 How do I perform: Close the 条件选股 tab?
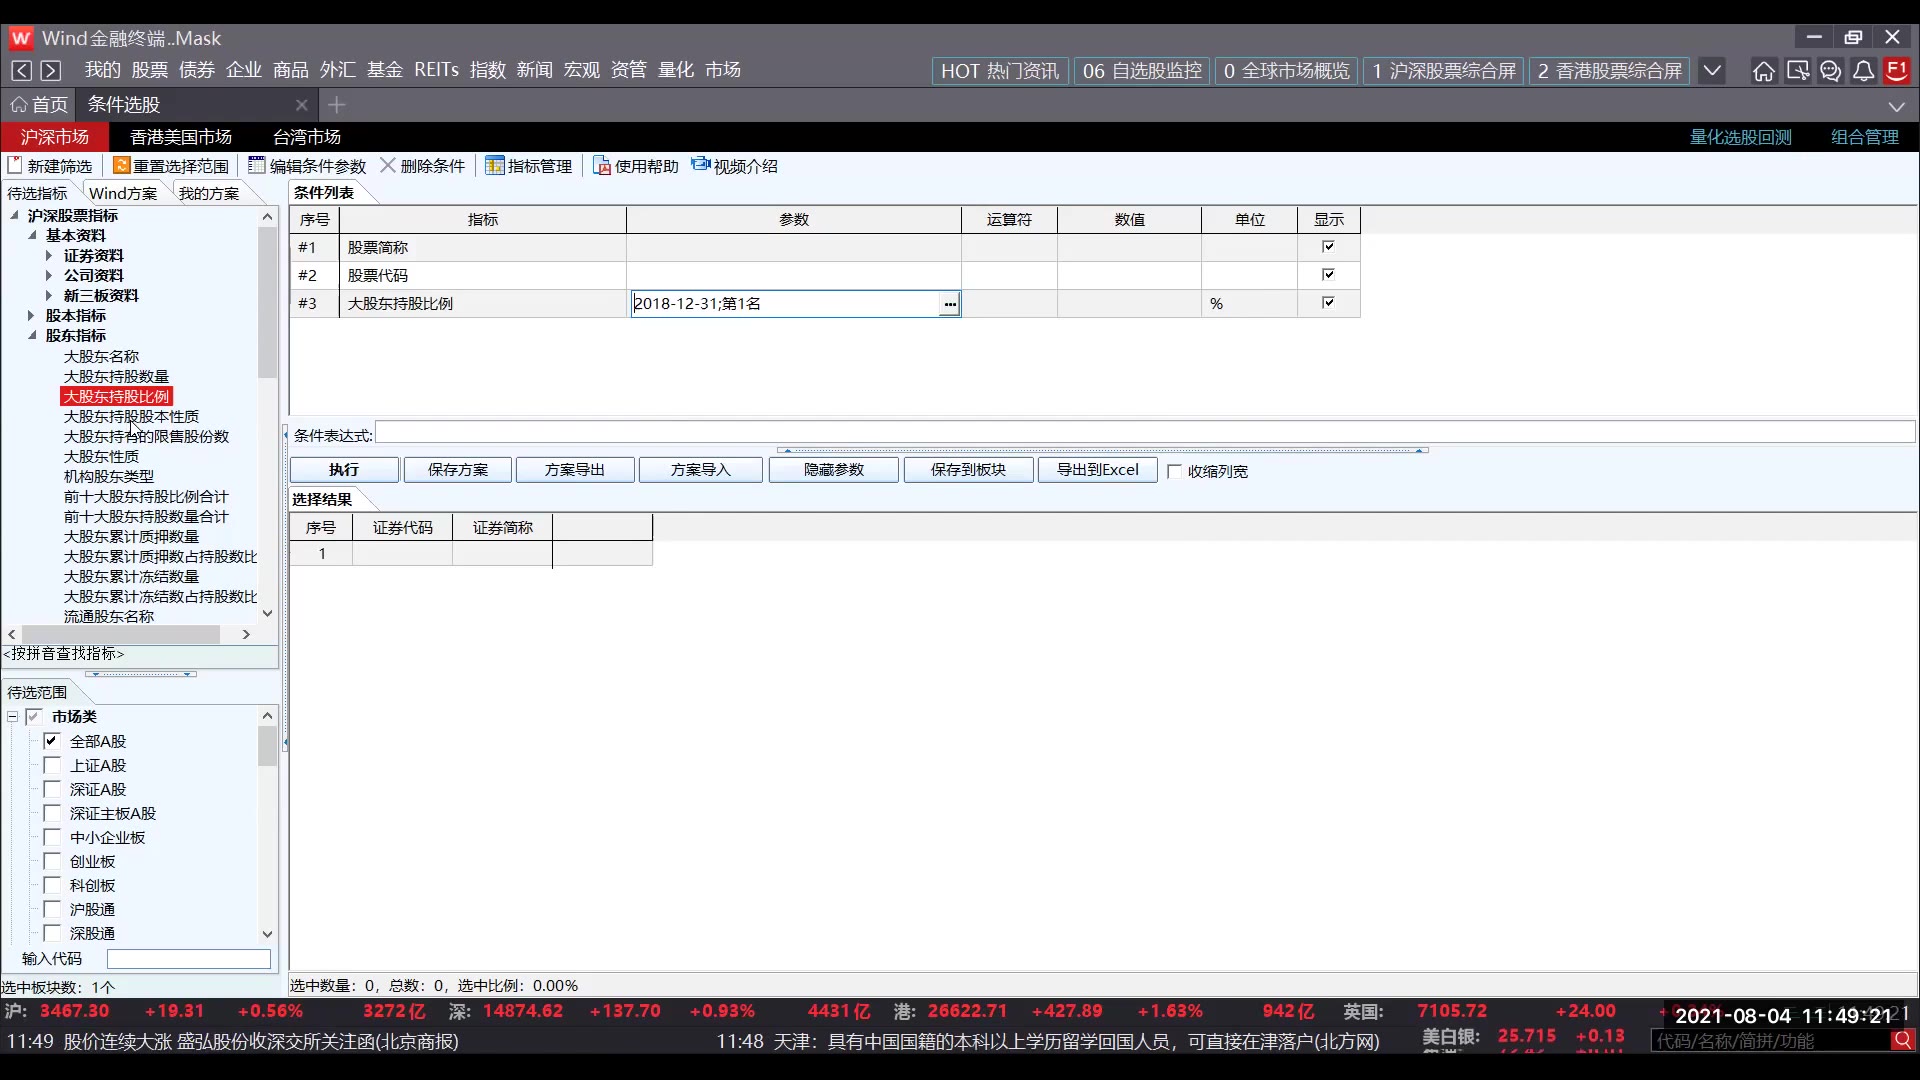[301, 104]
